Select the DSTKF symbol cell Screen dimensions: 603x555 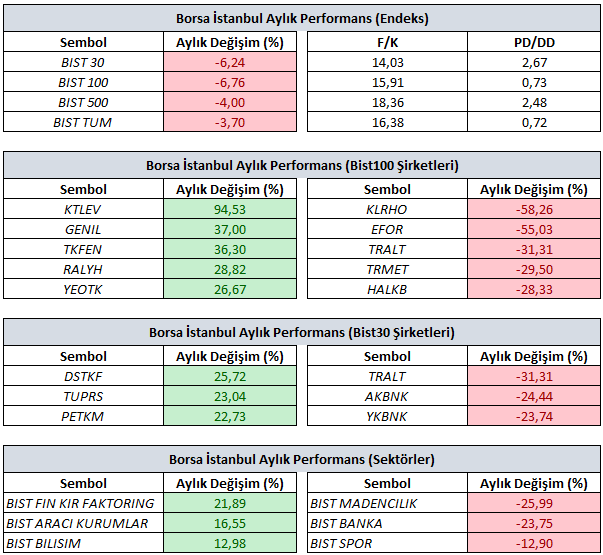click(x=82, y=376)
